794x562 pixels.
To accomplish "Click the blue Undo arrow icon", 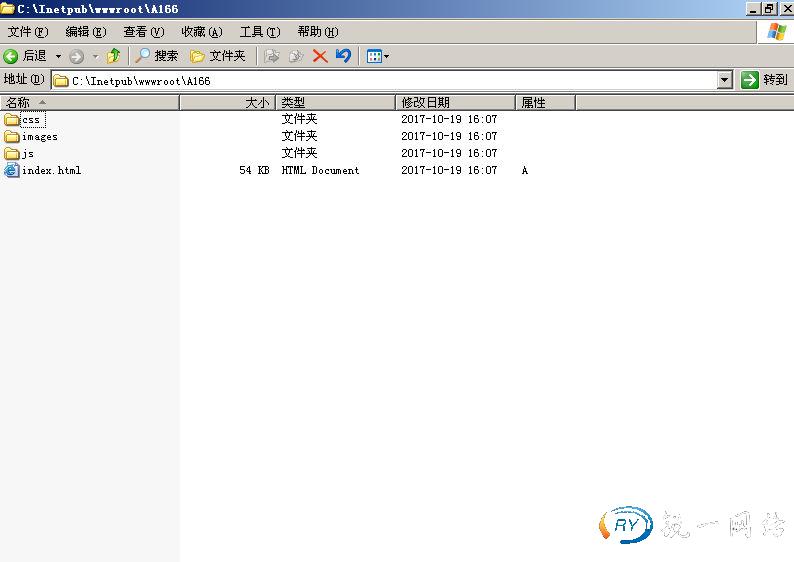I will point(343,56).
